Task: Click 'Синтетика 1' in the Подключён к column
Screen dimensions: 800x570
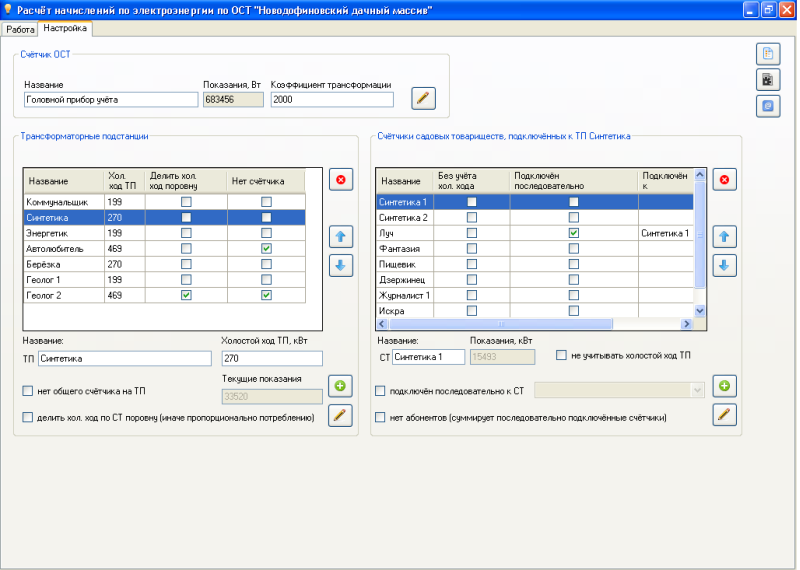Action: [665, 233]
